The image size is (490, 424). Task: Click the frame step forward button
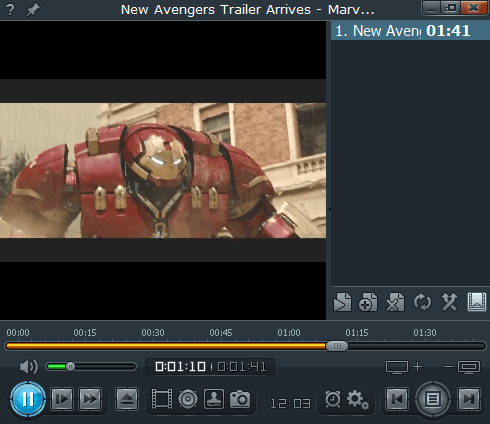click(x=62, y=399)
